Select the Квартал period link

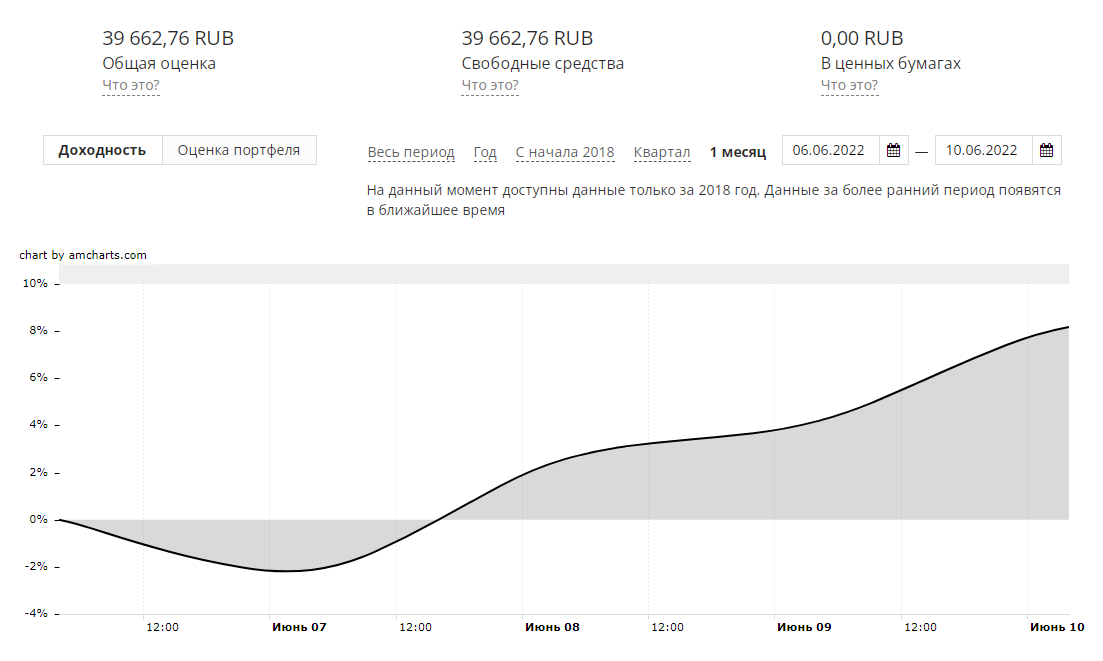click(662, 152)
